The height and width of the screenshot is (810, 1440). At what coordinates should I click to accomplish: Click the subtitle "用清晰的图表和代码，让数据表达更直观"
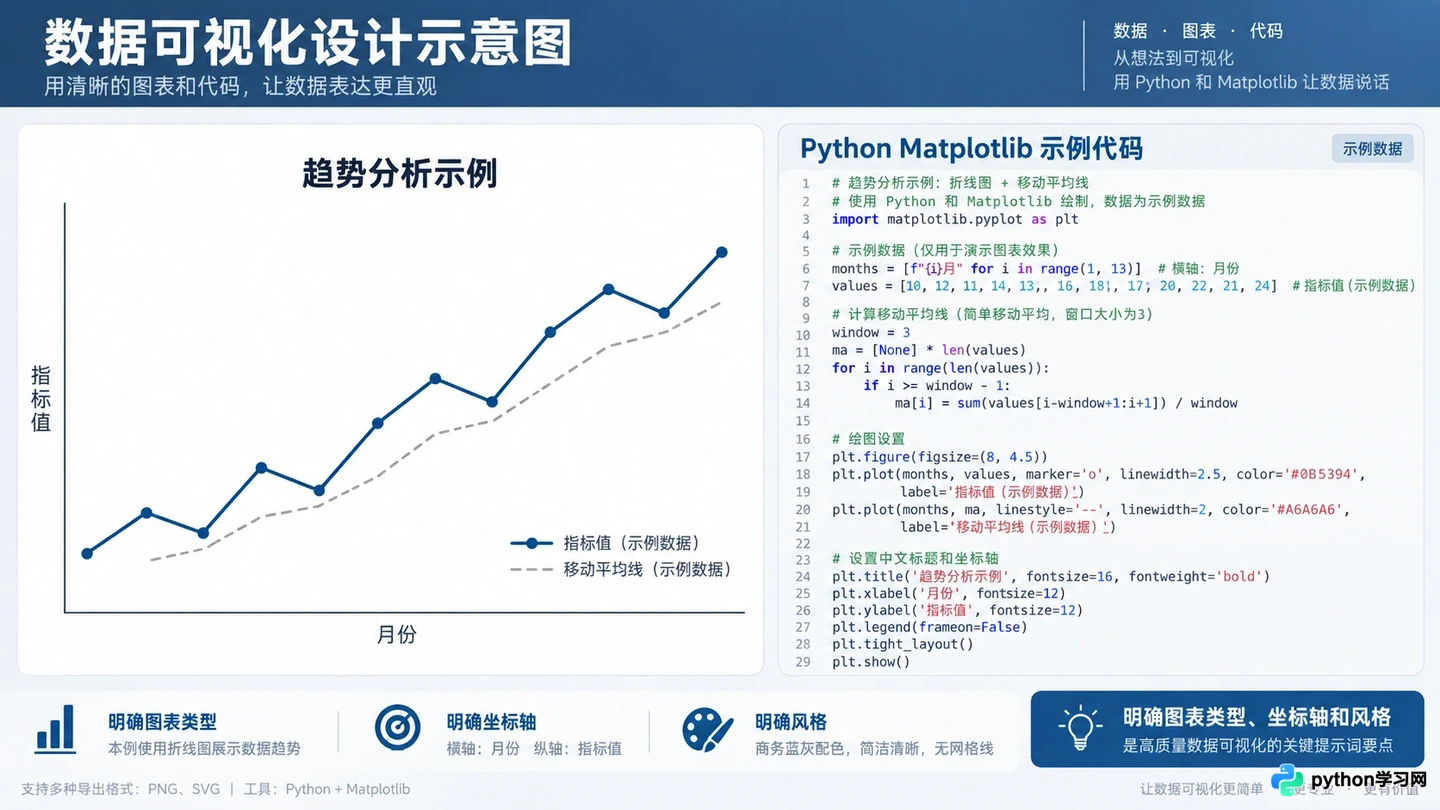point(241,86)
